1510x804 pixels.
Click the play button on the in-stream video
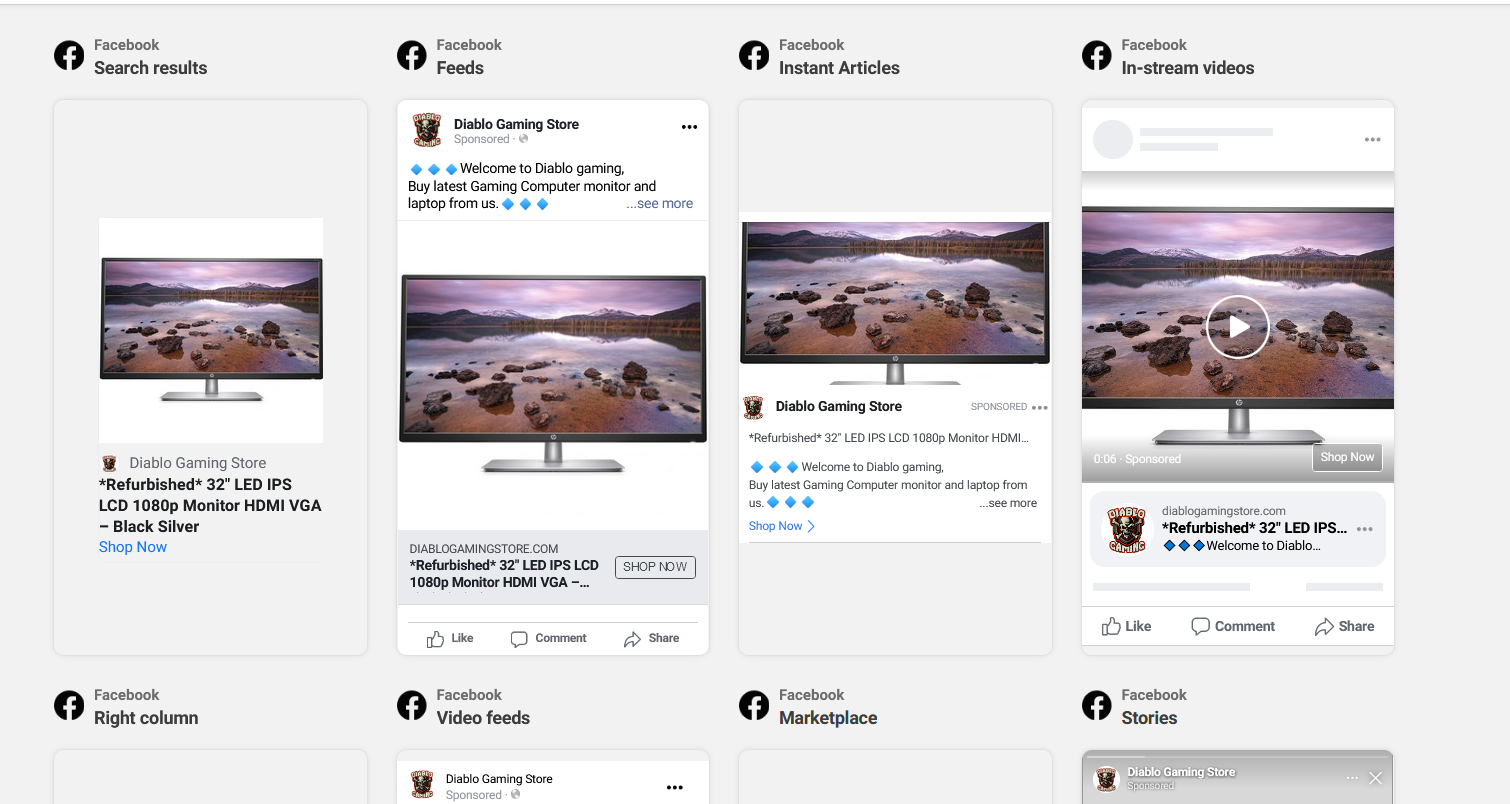coord(1237,327)
